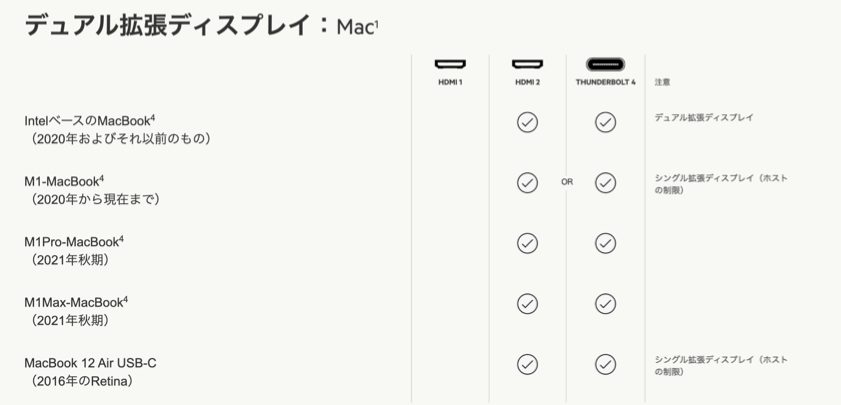
Task: Click the デュアル拡張ディスプレイ page heading
Action: [168, 26]
